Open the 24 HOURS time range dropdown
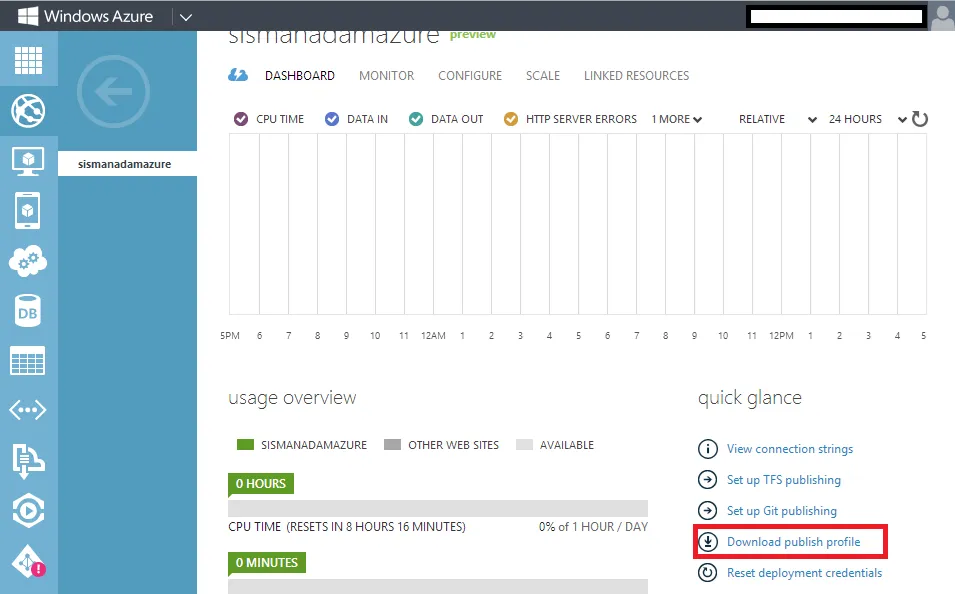The height and width of the screenshot is (594, 955). (868, 119)
